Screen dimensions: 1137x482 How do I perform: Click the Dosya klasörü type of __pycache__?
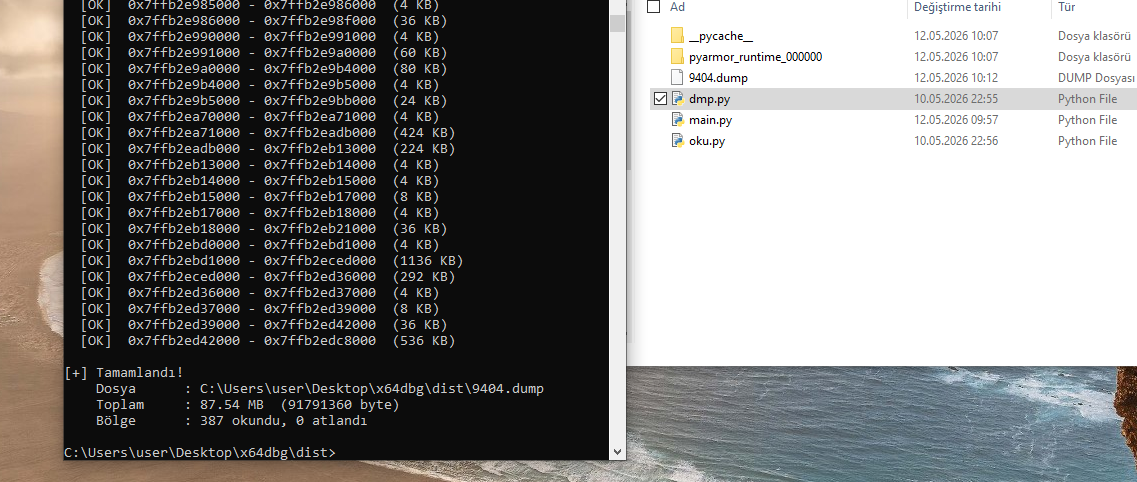(x=1094, y=36)
